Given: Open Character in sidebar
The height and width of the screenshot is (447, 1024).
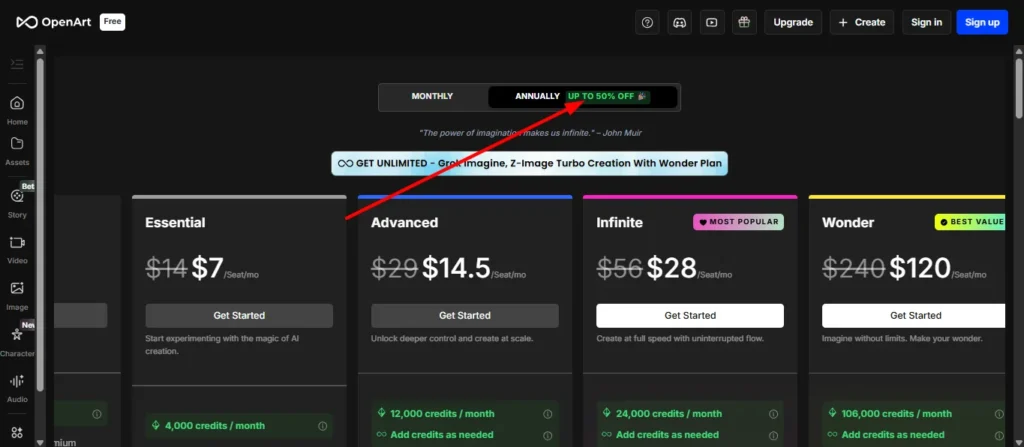Looking at the screenshot, I should pyautogui.click(x=17, y=342).
